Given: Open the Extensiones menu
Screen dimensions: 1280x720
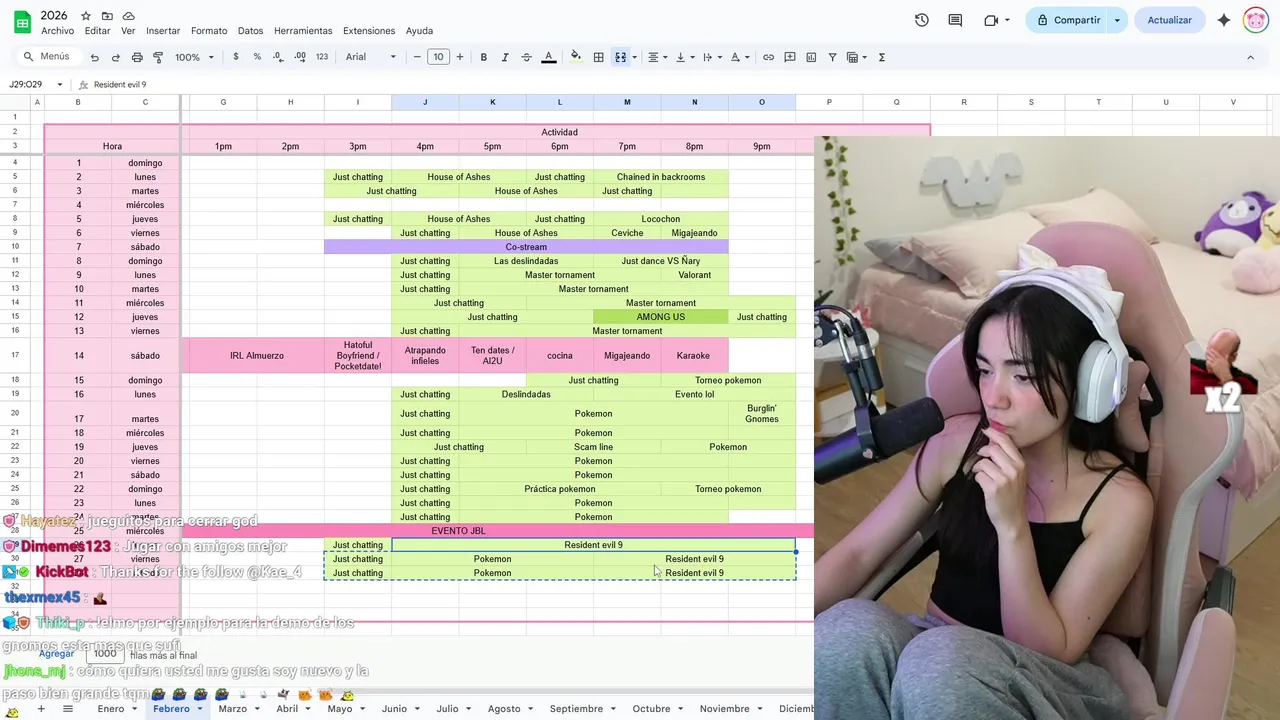Looking at the screenshot, I should coord(369,31).
